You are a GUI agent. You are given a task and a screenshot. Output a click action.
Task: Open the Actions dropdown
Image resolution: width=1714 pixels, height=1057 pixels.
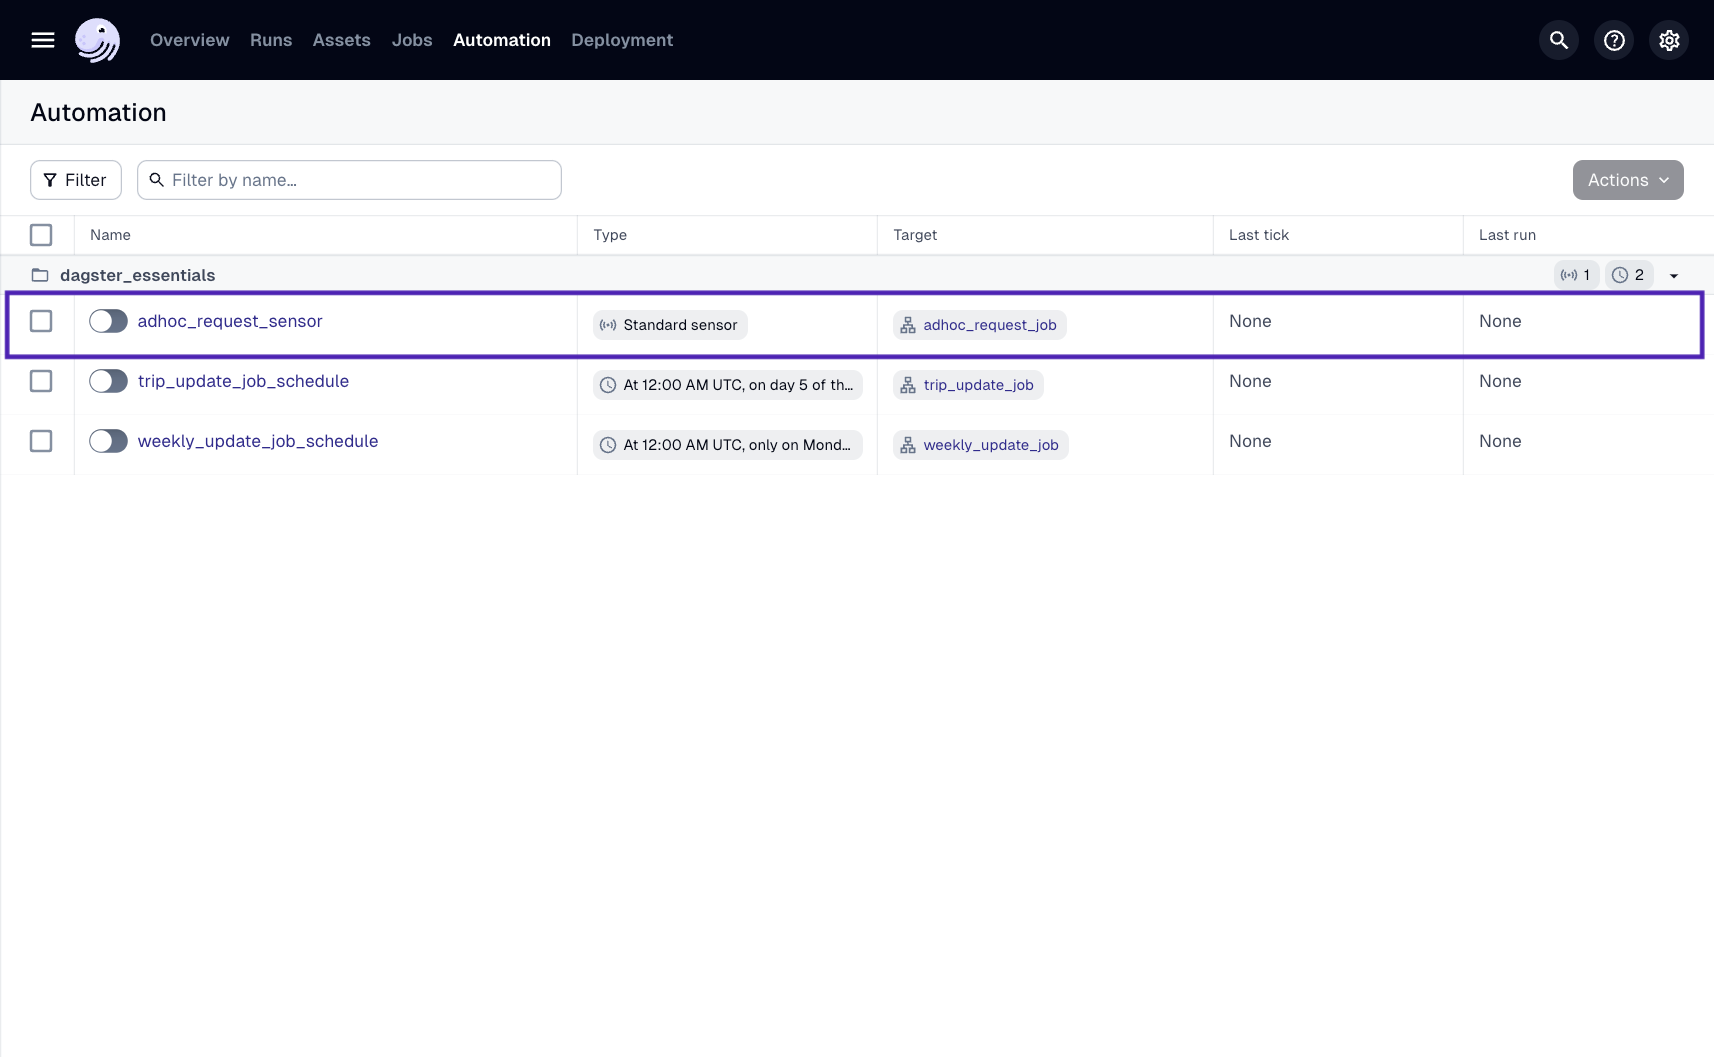[1627, 179]
